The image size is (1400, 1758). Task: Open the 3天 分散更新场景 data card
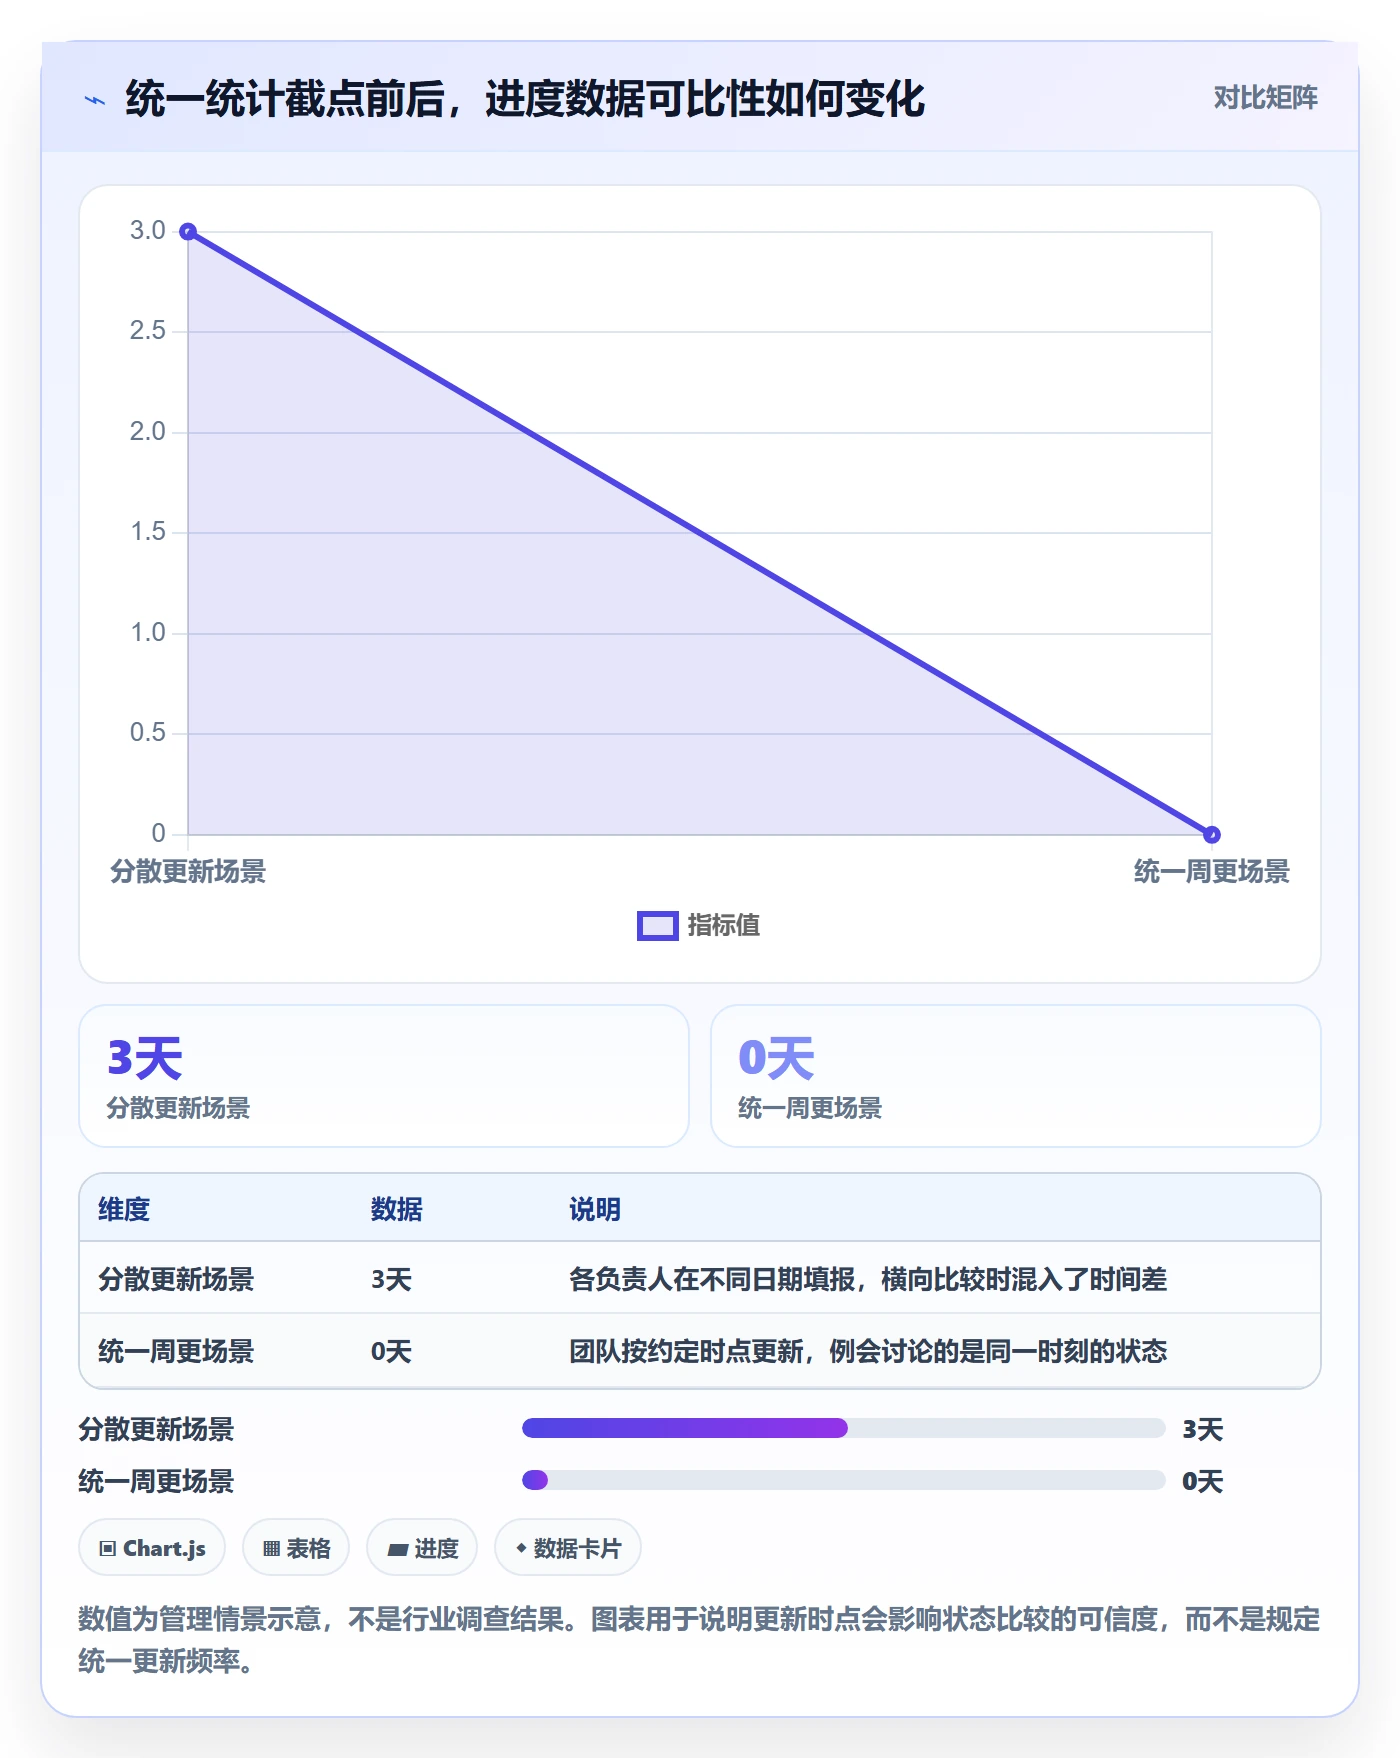[384, 1076]
